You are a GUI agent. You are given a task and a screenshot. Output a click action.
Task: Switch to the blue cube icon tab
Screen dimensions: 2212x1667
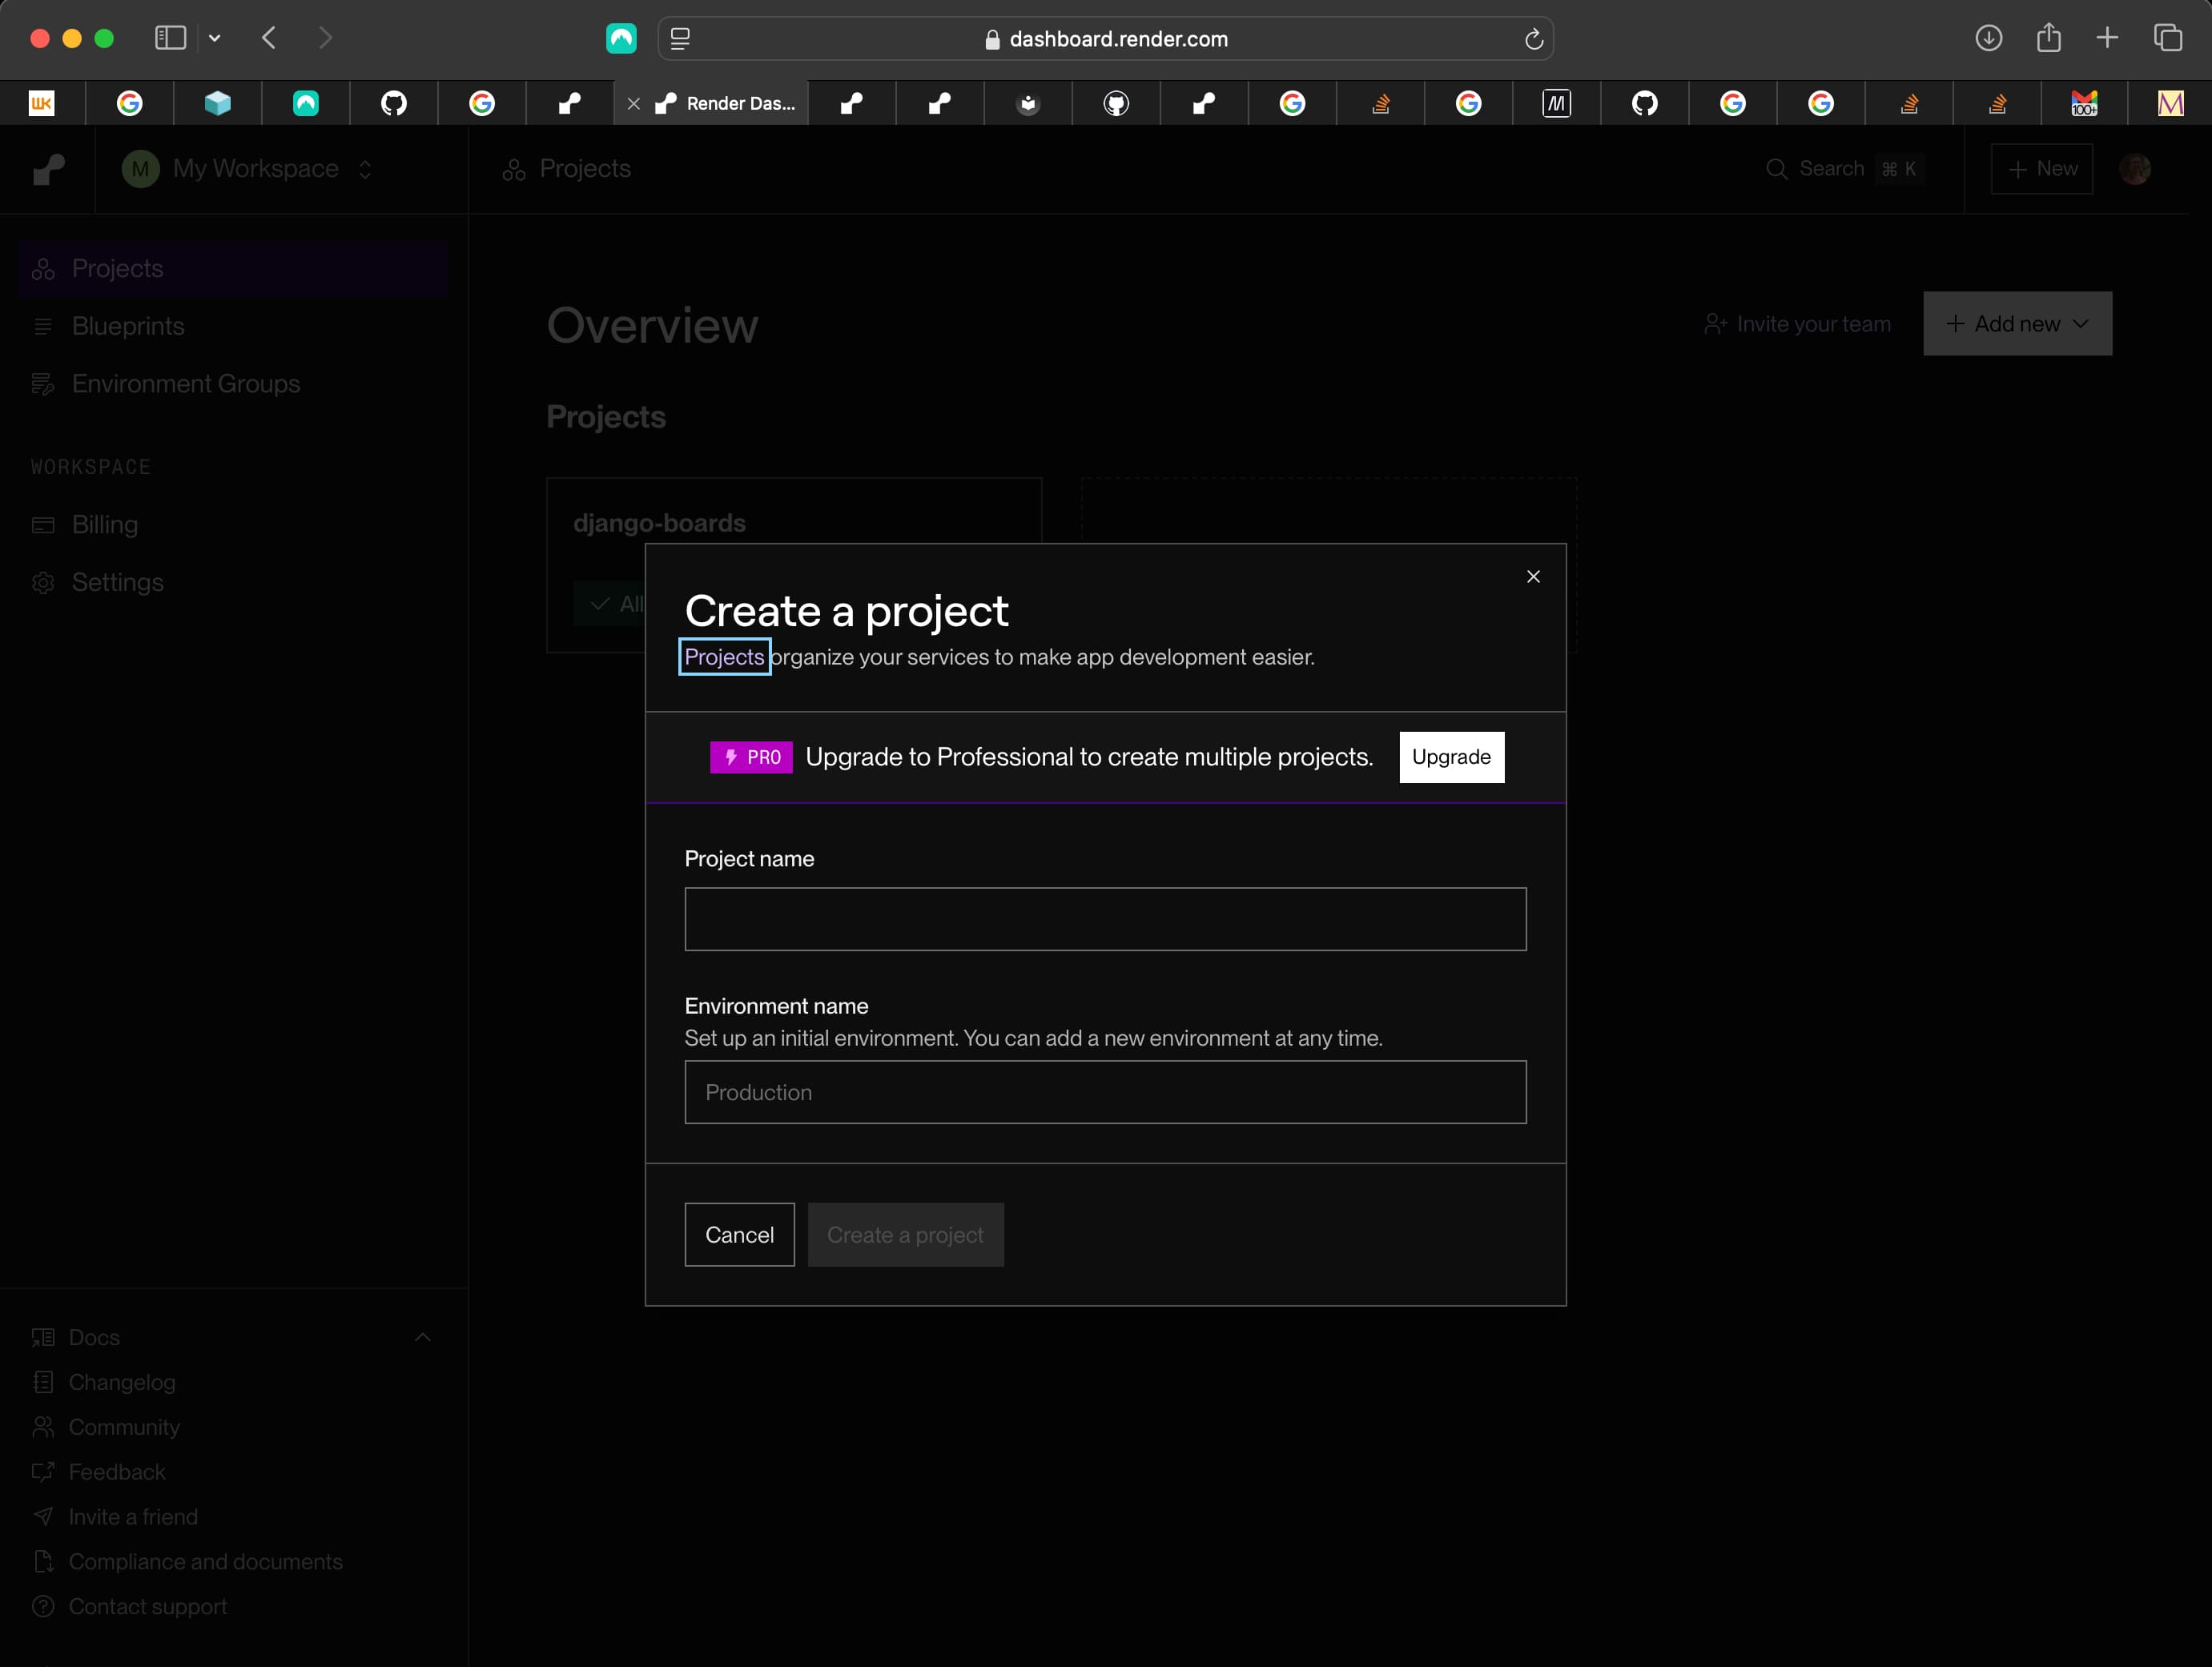click(218, 104)
